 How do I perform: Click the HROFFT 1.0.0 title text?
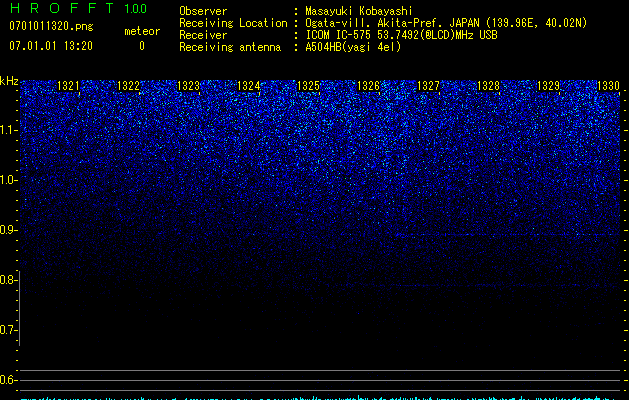[x=78, y=8]
